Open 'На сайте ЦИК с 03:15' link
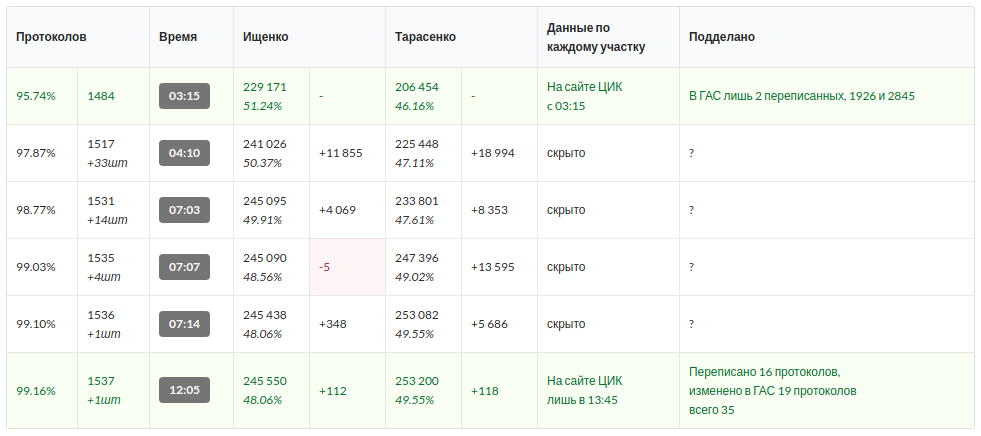 (x=584, y=96)
